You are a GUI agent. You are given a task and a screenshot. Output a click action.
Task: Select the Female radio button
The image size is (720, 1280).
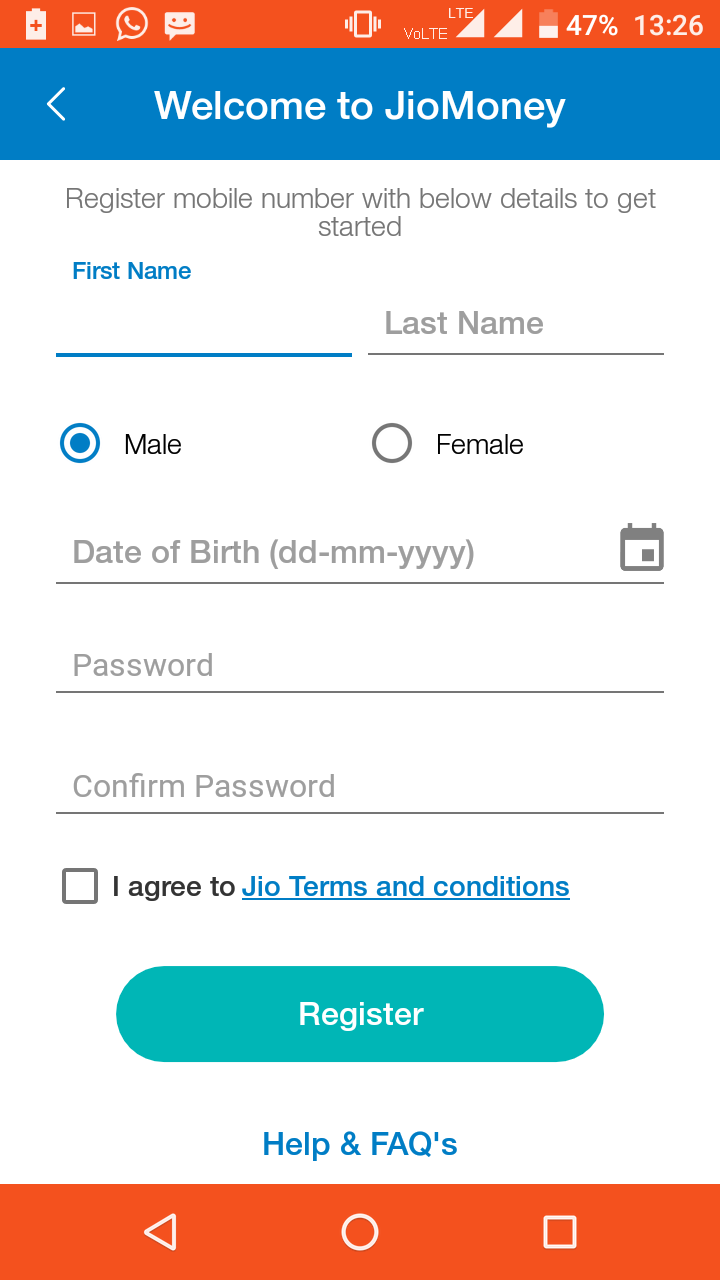point(392,443)
